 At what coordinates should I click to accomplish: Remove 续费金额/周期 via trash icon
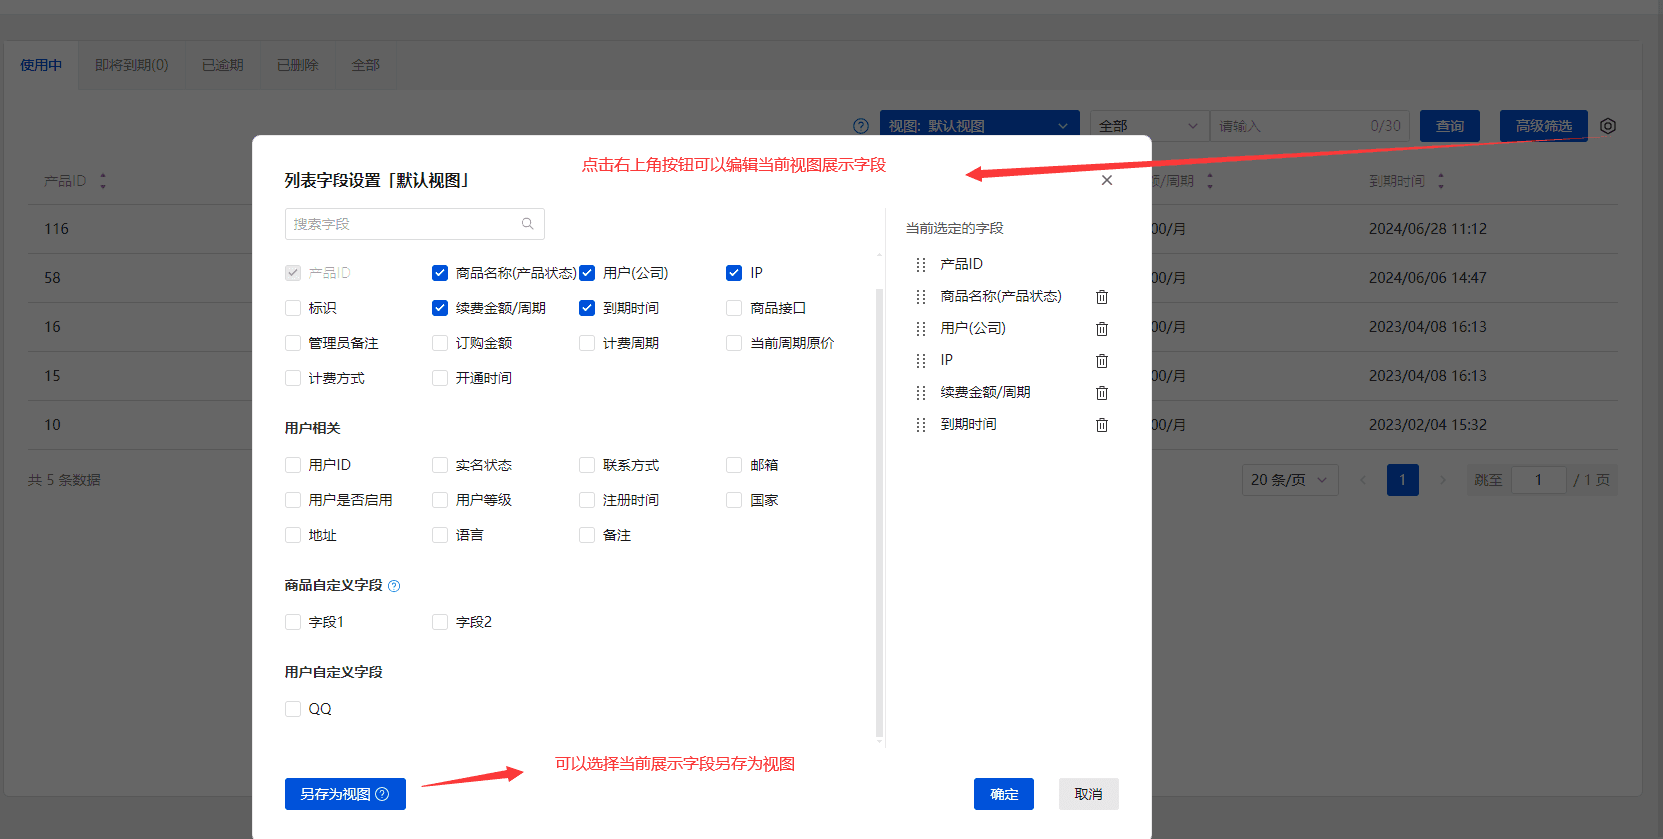[1102, 393]
